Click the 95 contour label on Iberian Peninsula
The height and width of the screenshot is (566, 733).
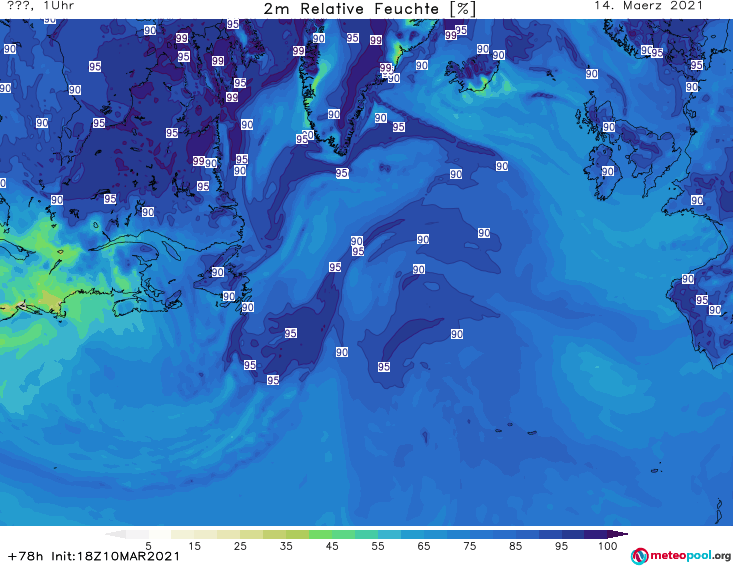point(702,300)
